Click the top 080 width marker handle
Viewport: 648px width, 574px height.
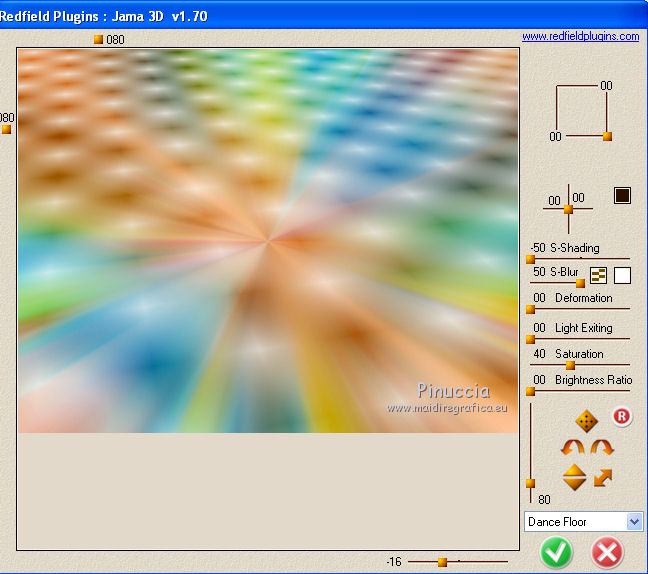[98, 39]
